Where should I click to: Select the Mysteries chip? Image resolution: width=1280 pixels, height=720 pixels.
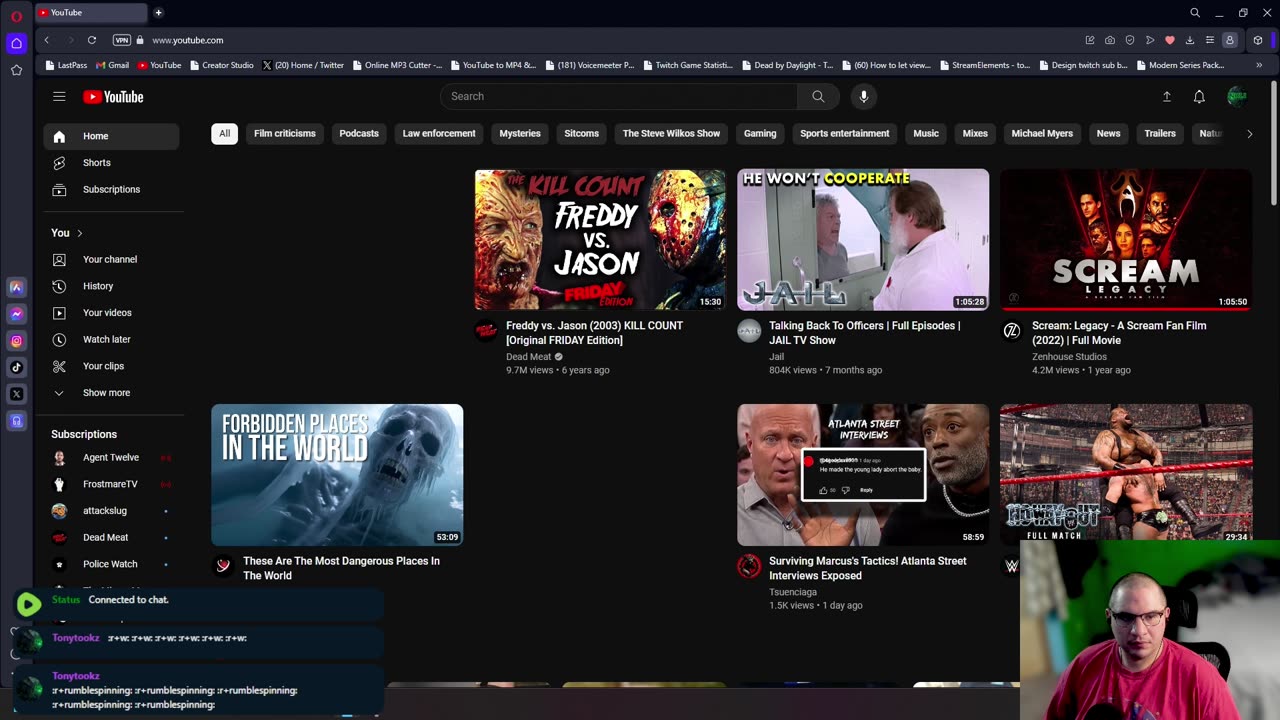pos(520,133)
